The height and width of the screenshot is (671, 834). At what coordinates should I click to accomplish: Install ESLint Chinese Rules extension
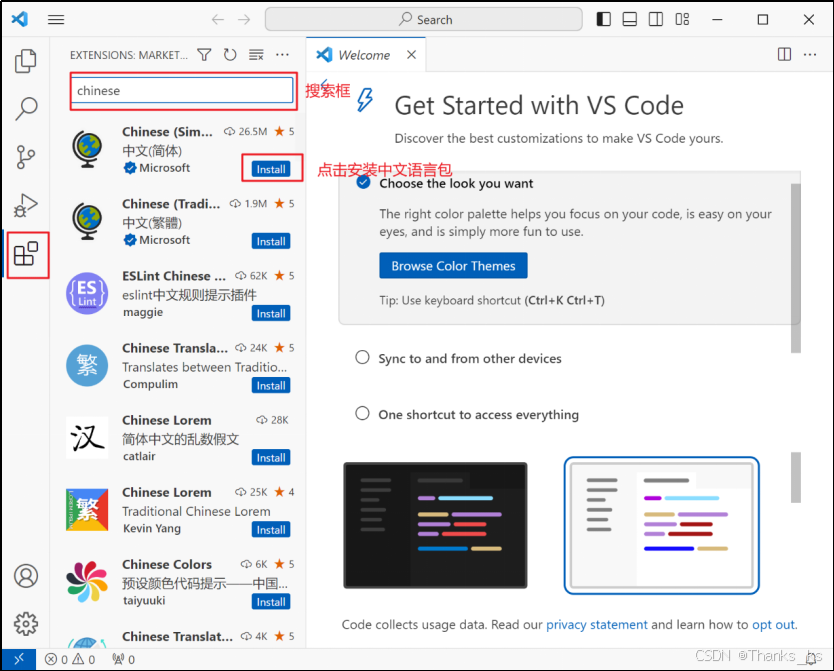(x=271, y=314)
